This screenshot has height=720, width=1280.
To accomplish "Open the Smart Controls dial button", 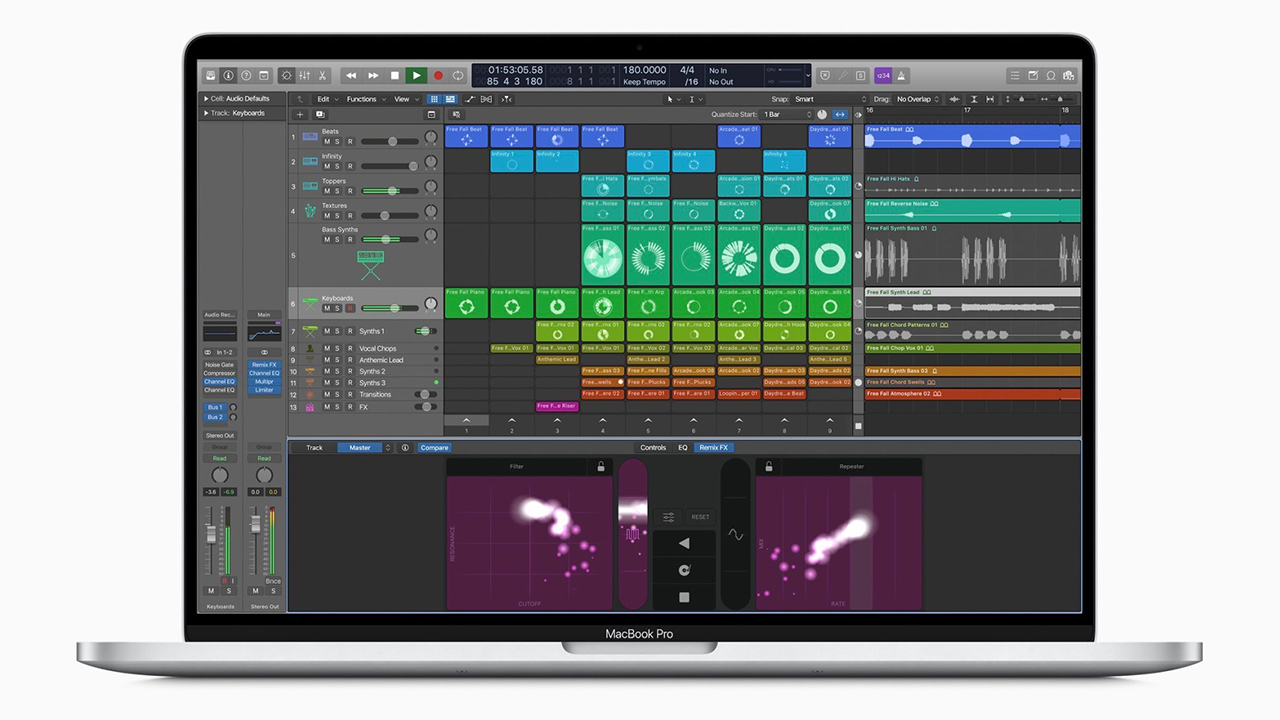I will pyautogui.click(x=287, y=75).
